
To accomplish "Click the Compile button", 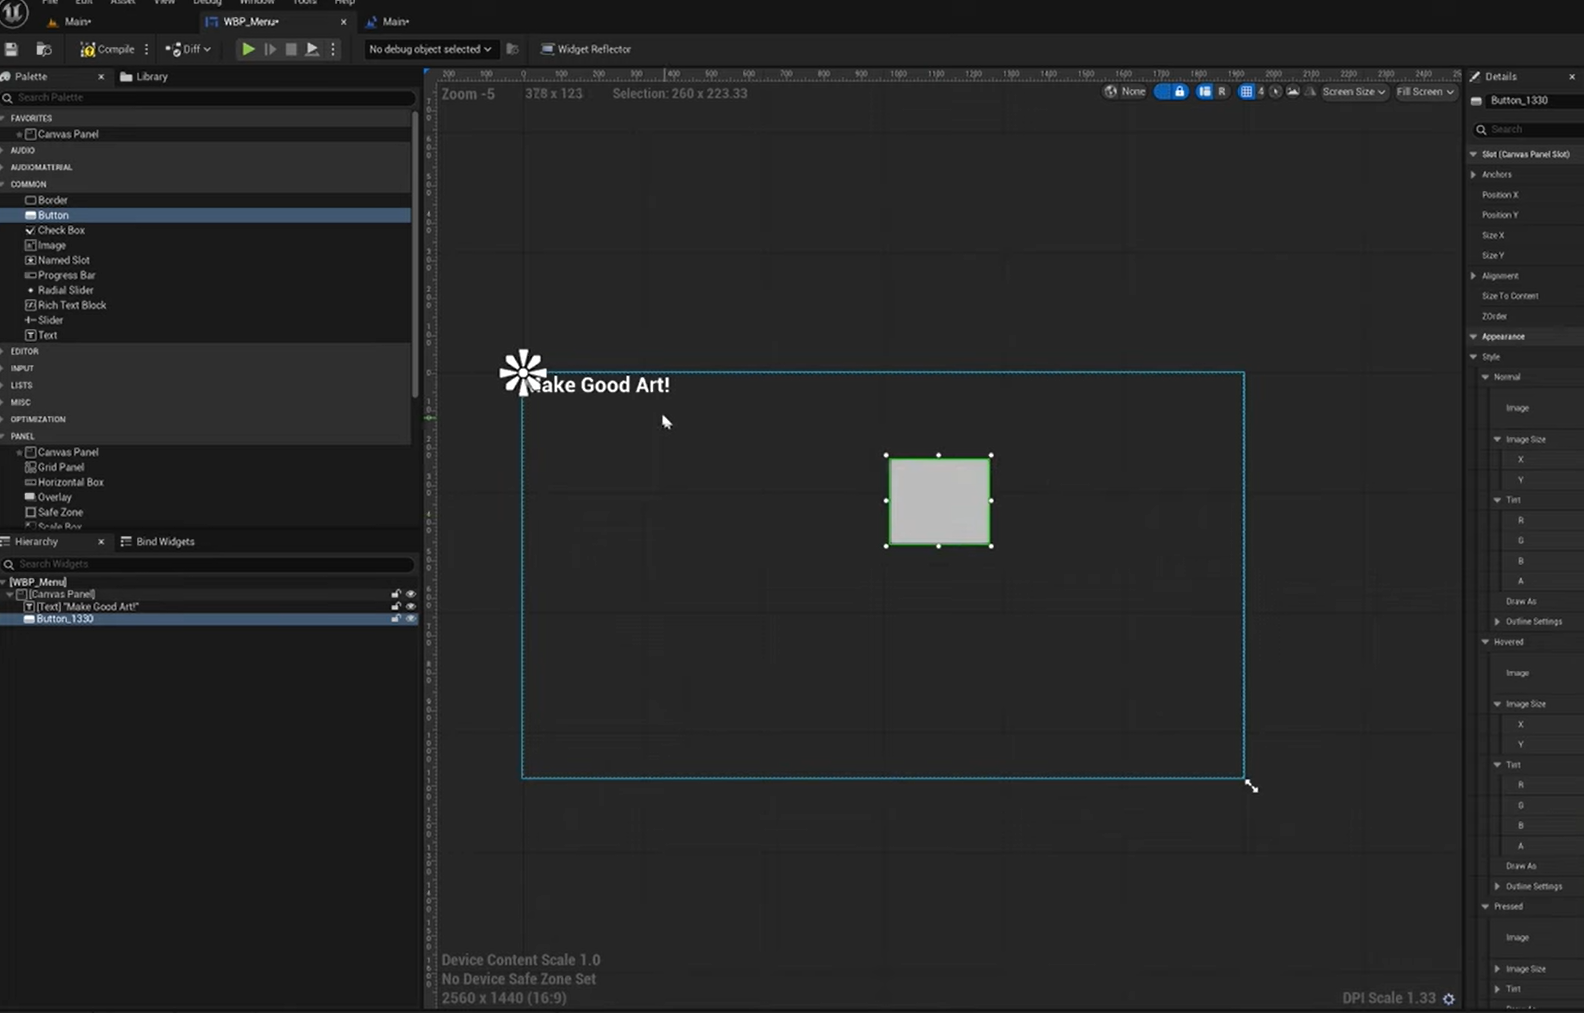I will click(x=108, y=49).
